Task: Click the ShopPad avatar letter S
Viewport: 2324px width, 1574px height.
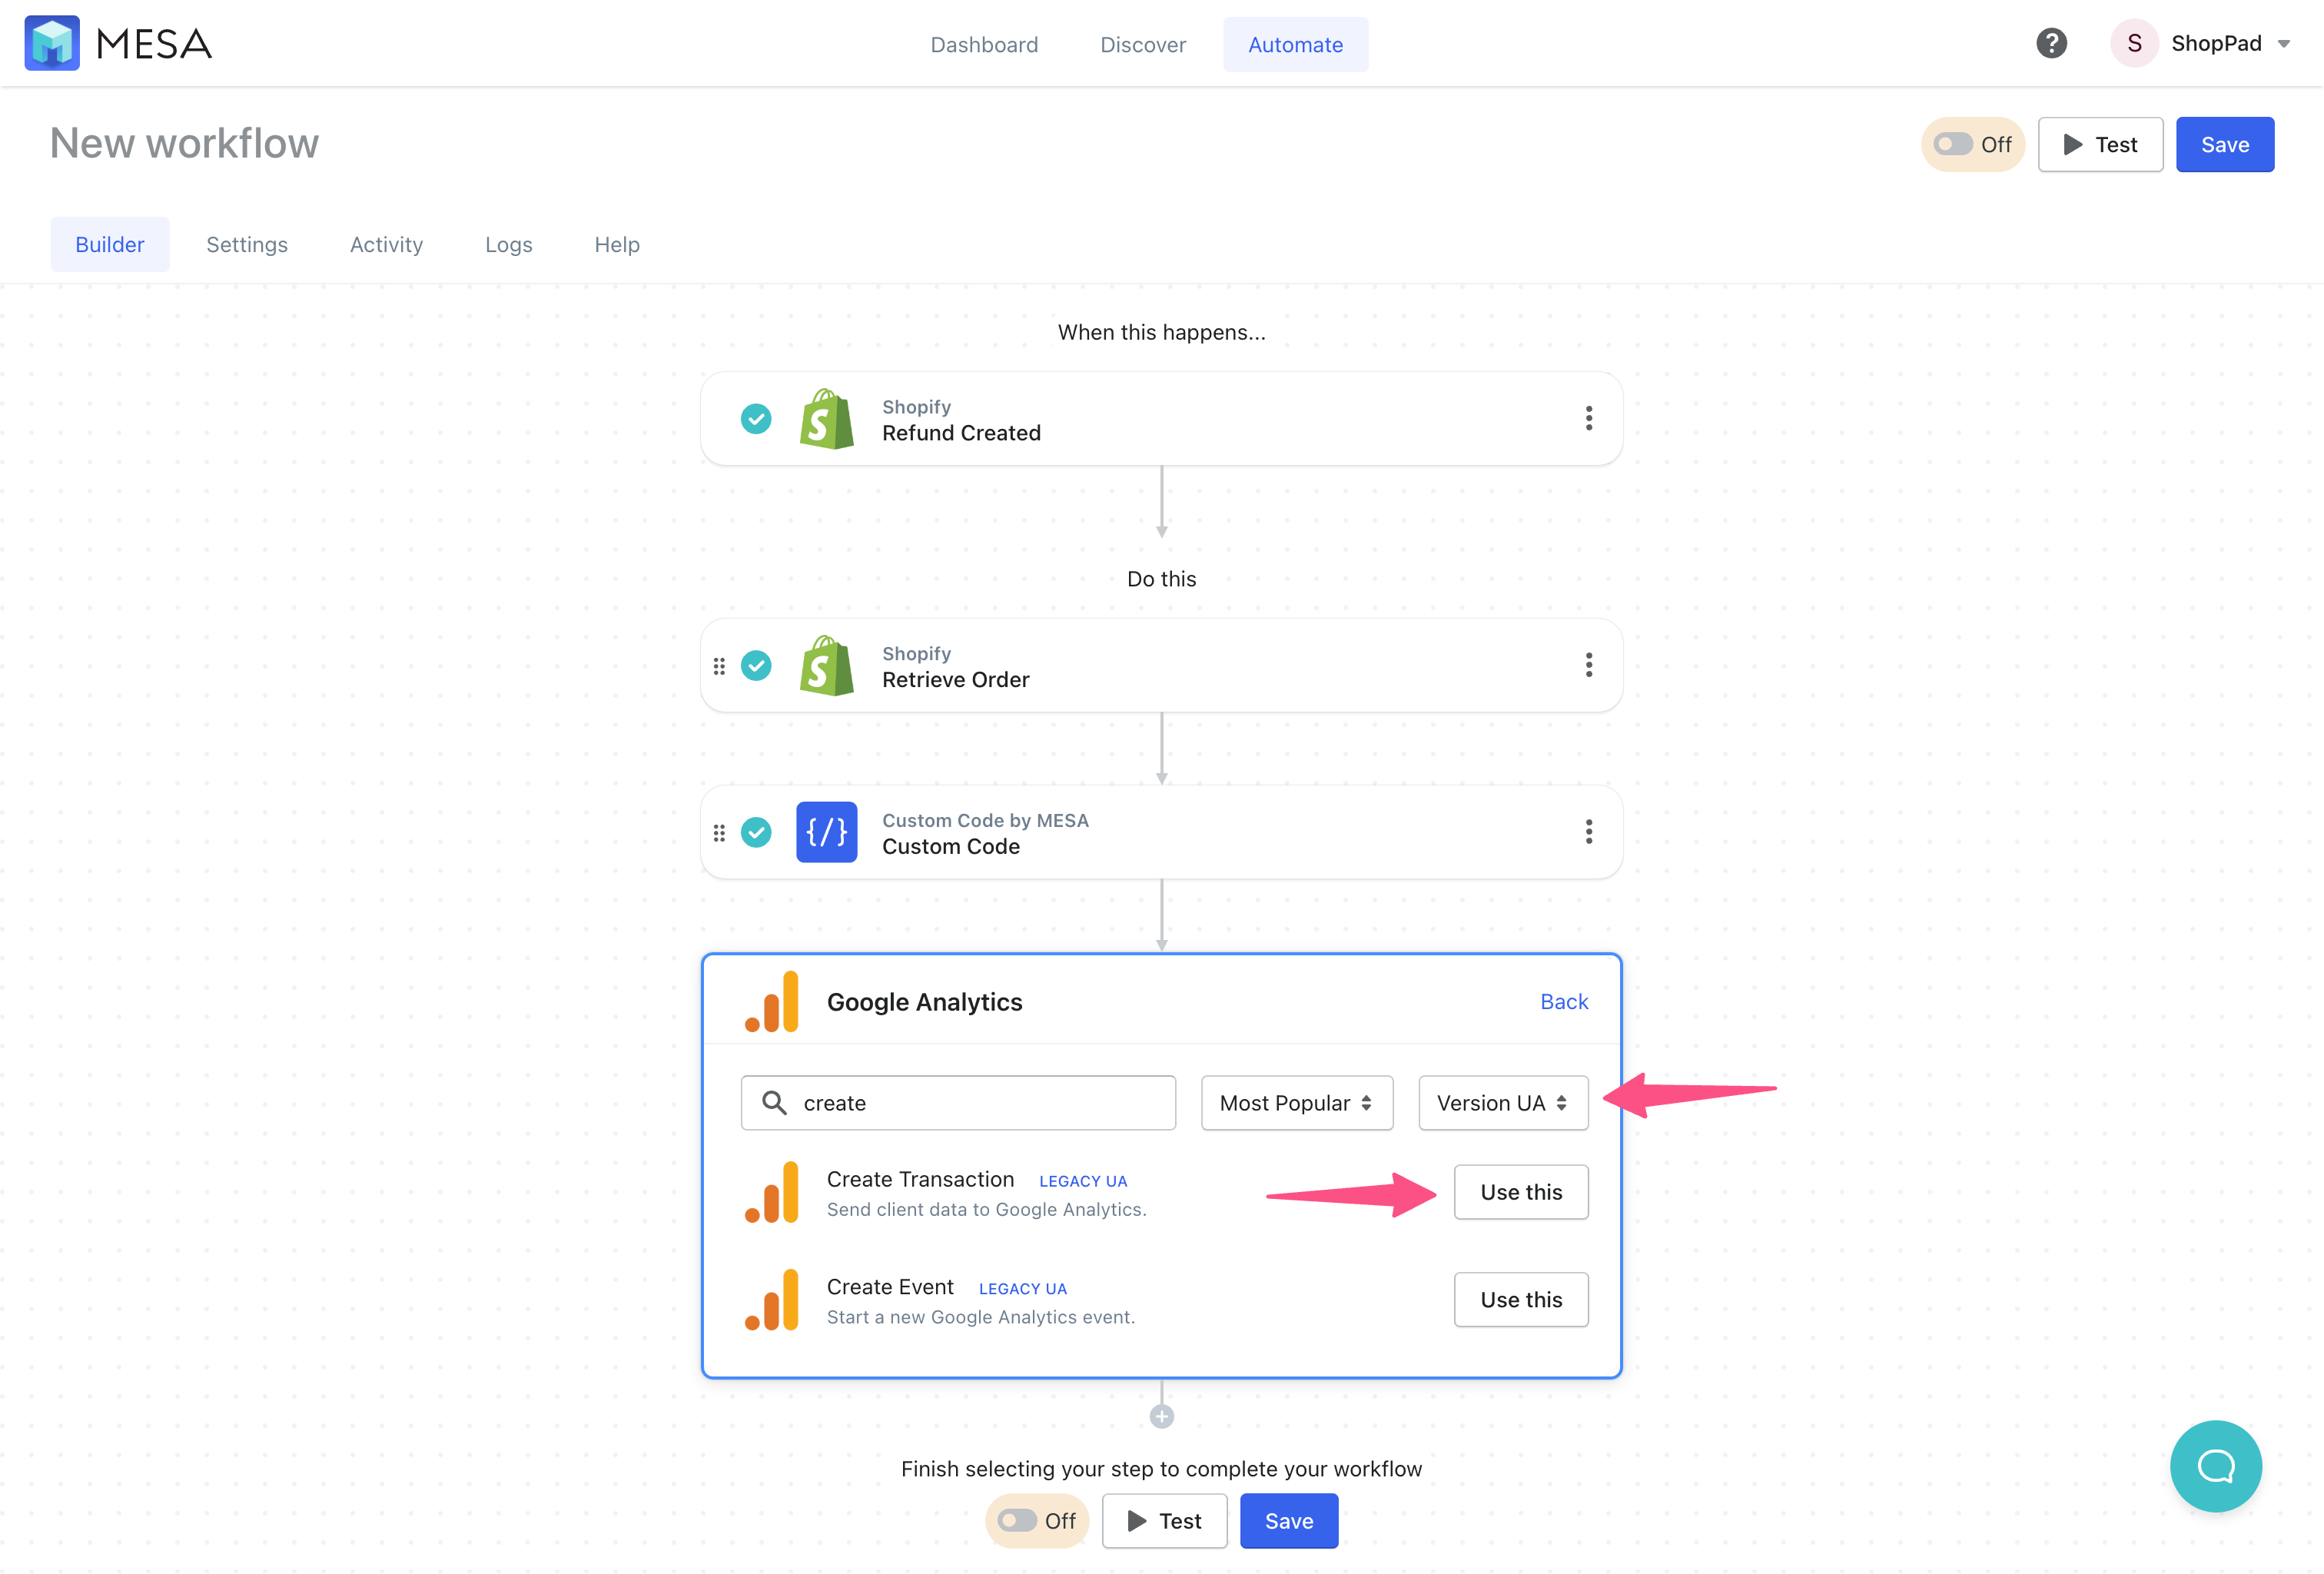Action: [2134, 43]
